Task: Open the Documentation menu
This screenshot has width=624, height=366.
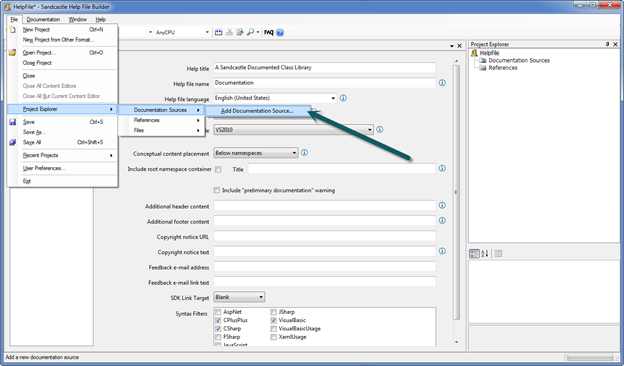Action: pyautogui.click(x=43, y=19)
